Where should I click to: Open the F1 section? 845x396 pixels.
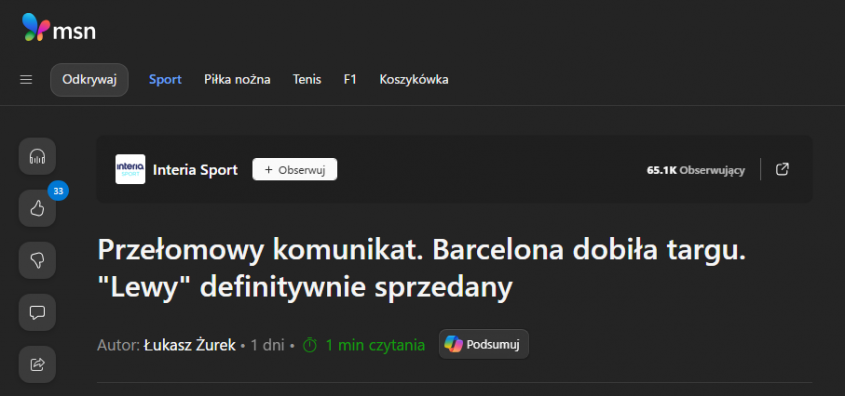350,80
